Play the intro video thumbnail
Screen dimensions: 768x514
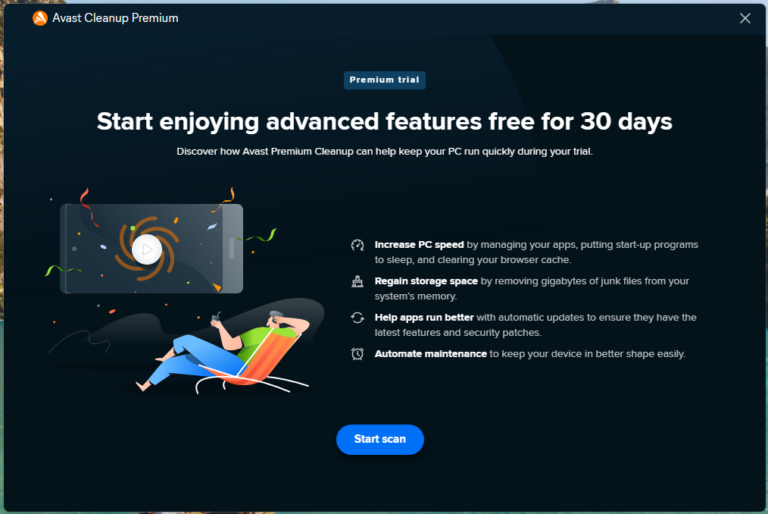tap(146, 249)
